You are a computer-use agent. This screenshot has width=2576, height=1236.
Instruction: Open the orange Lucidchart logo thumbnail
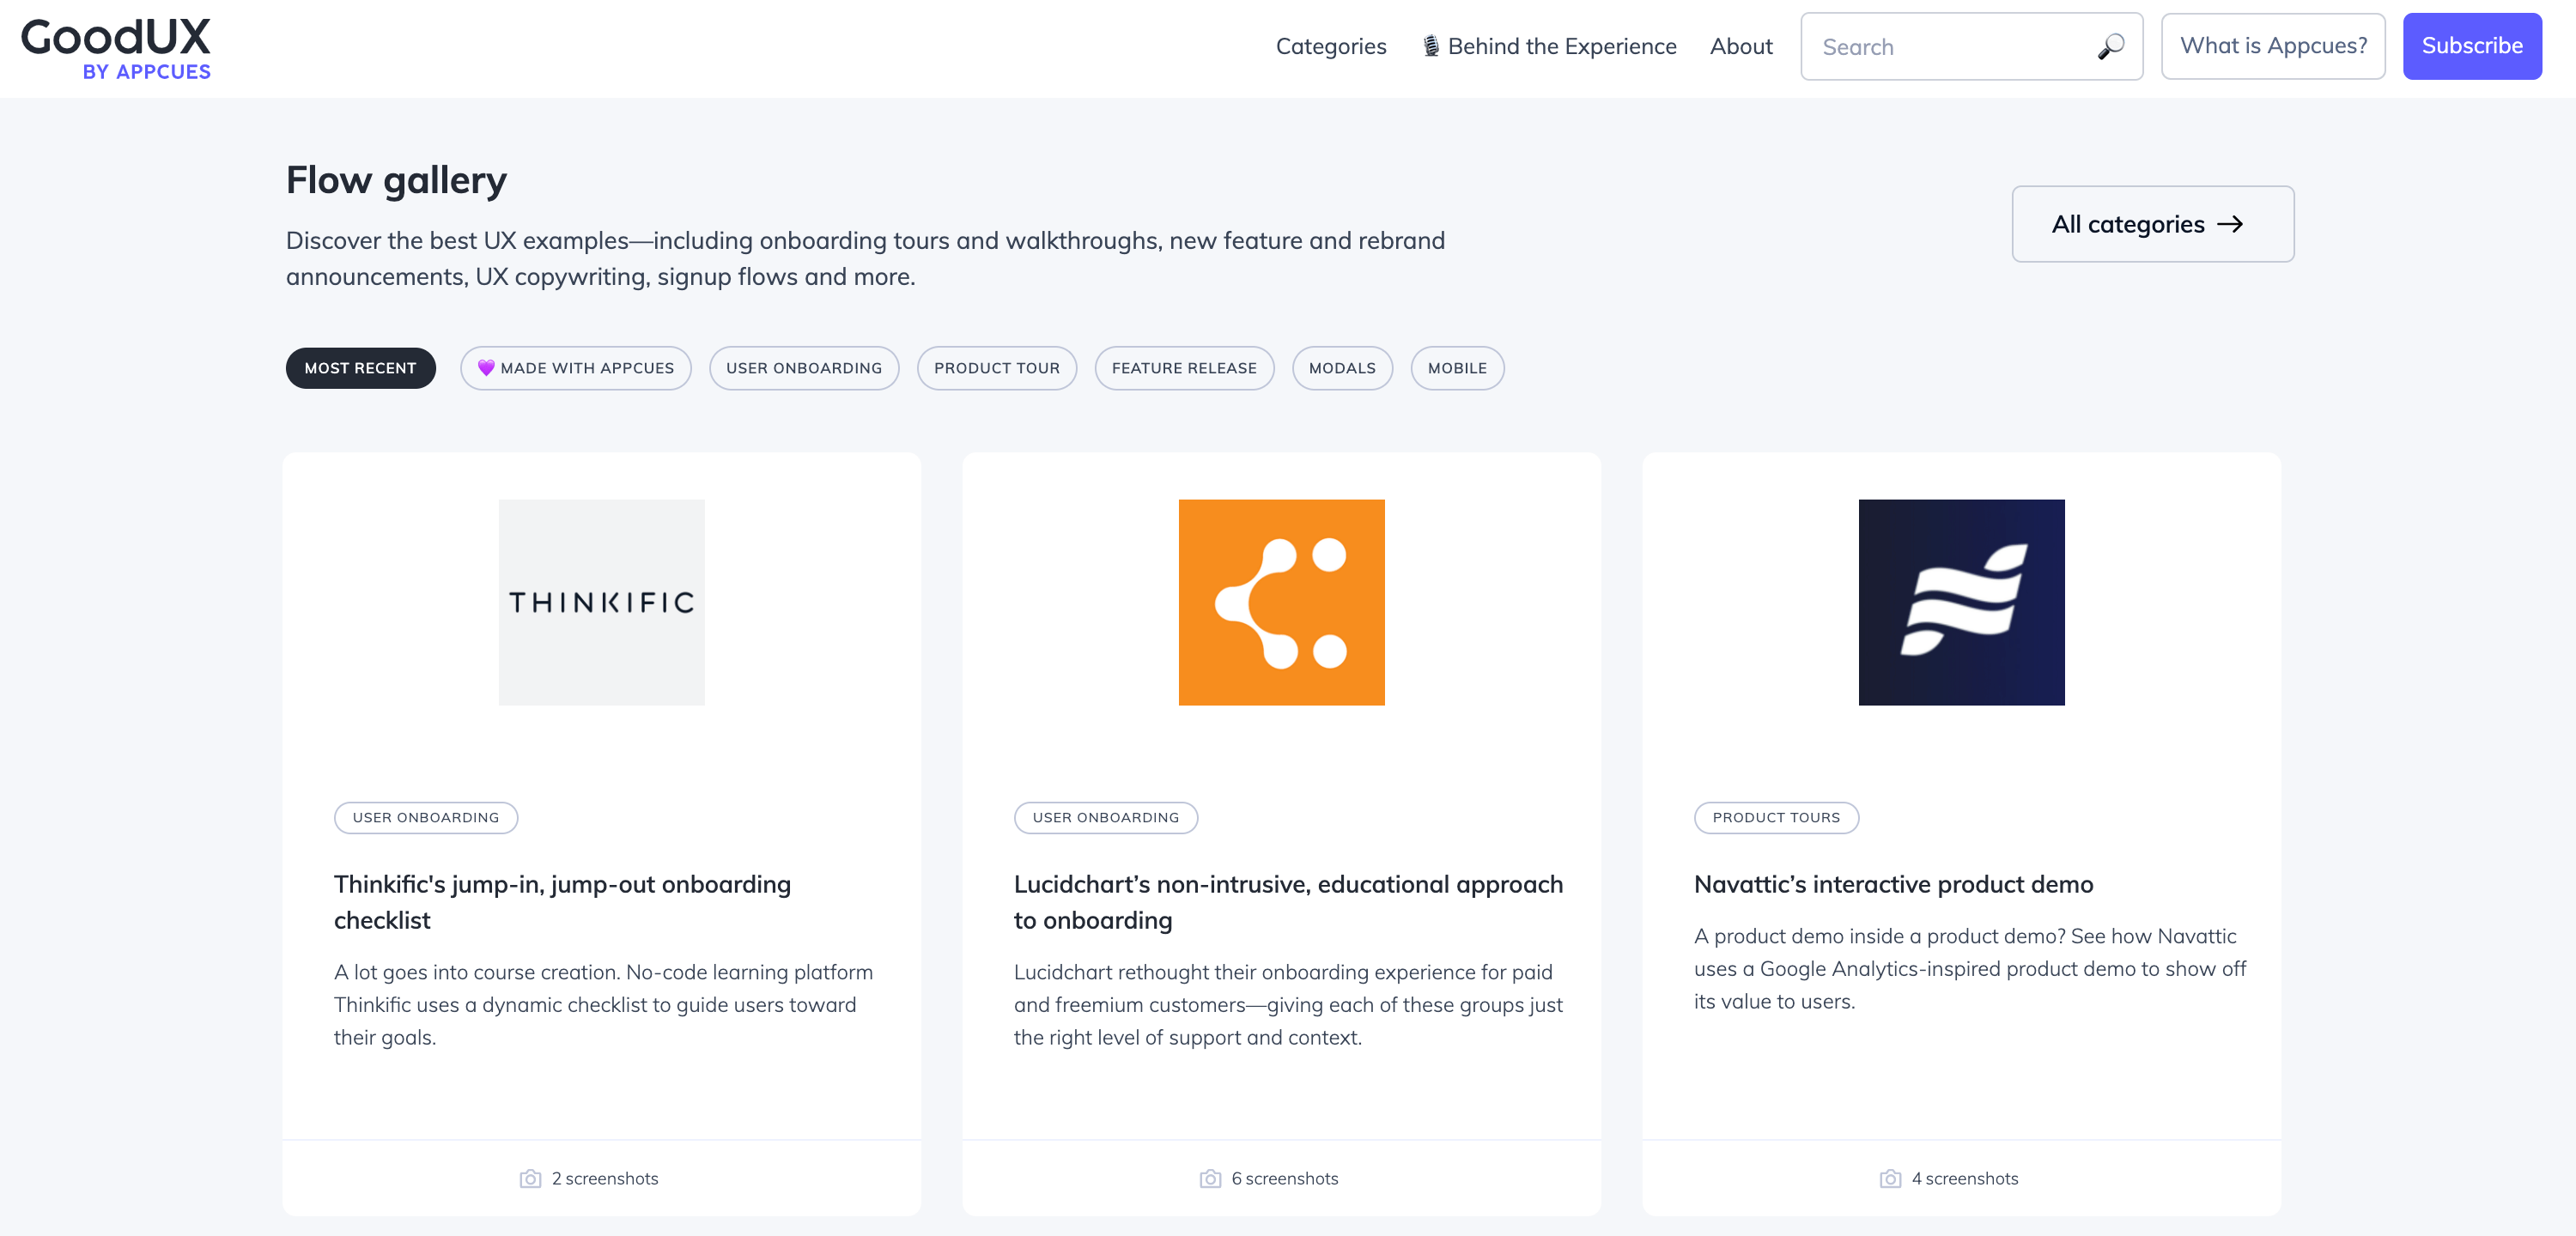click(1282, 602)
